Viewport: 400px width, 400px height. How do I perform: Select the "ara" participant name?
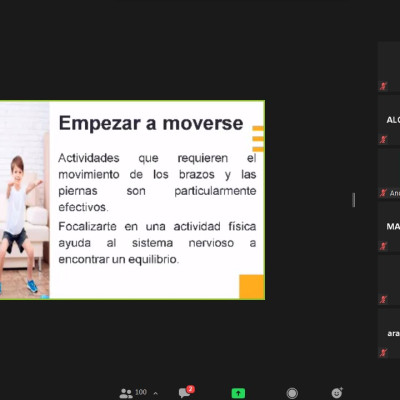tap(393, 333)
